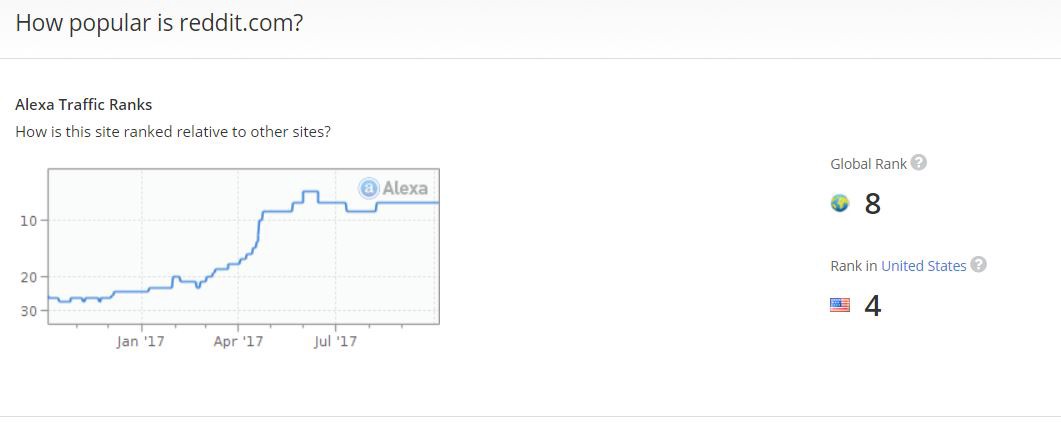Click the rank 10 label on y-axis
The height and width of the screenshot is (437, 1061).
(x=32, y=221)
